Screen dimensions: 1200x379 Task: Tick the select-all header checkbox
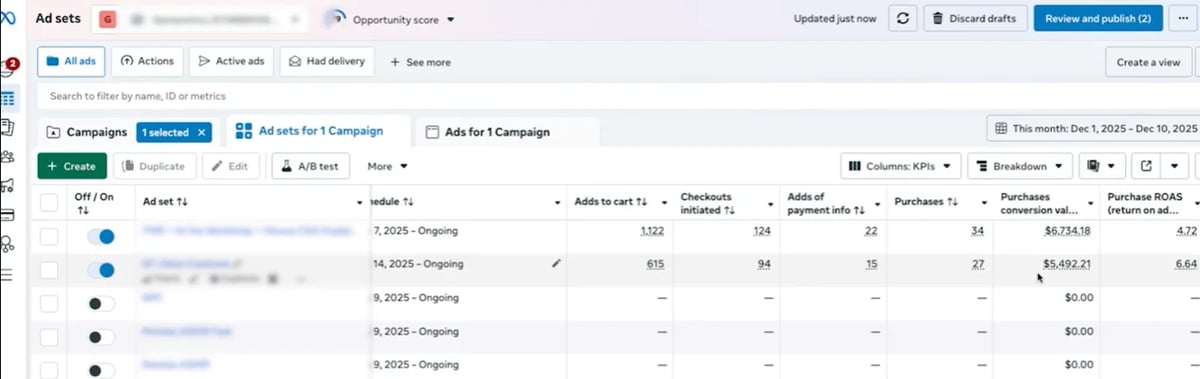pos(49,203)
